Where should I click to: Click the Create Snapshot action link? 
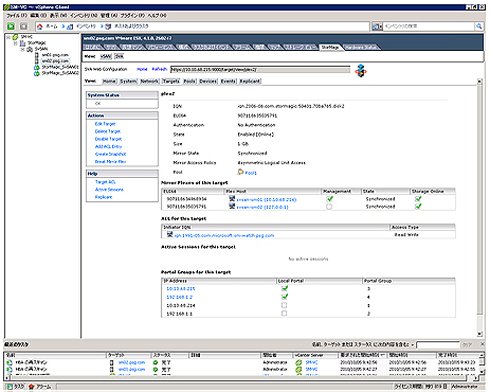(x=110, y=154)
